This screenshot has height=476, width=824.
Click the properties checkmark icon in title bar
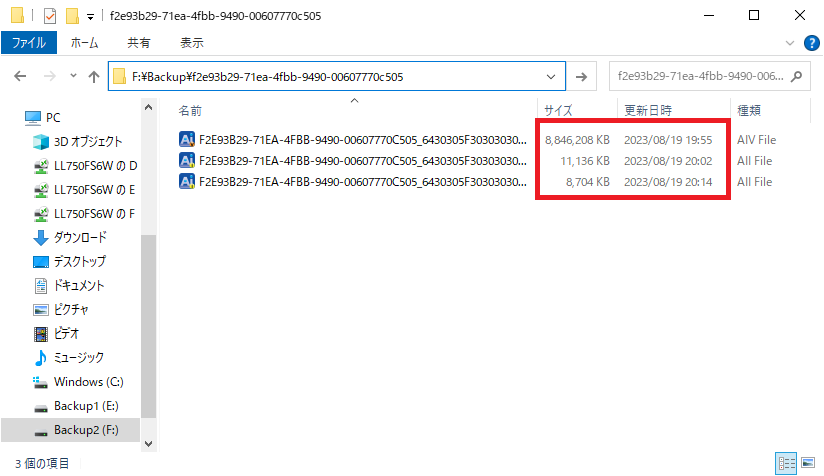50,16
